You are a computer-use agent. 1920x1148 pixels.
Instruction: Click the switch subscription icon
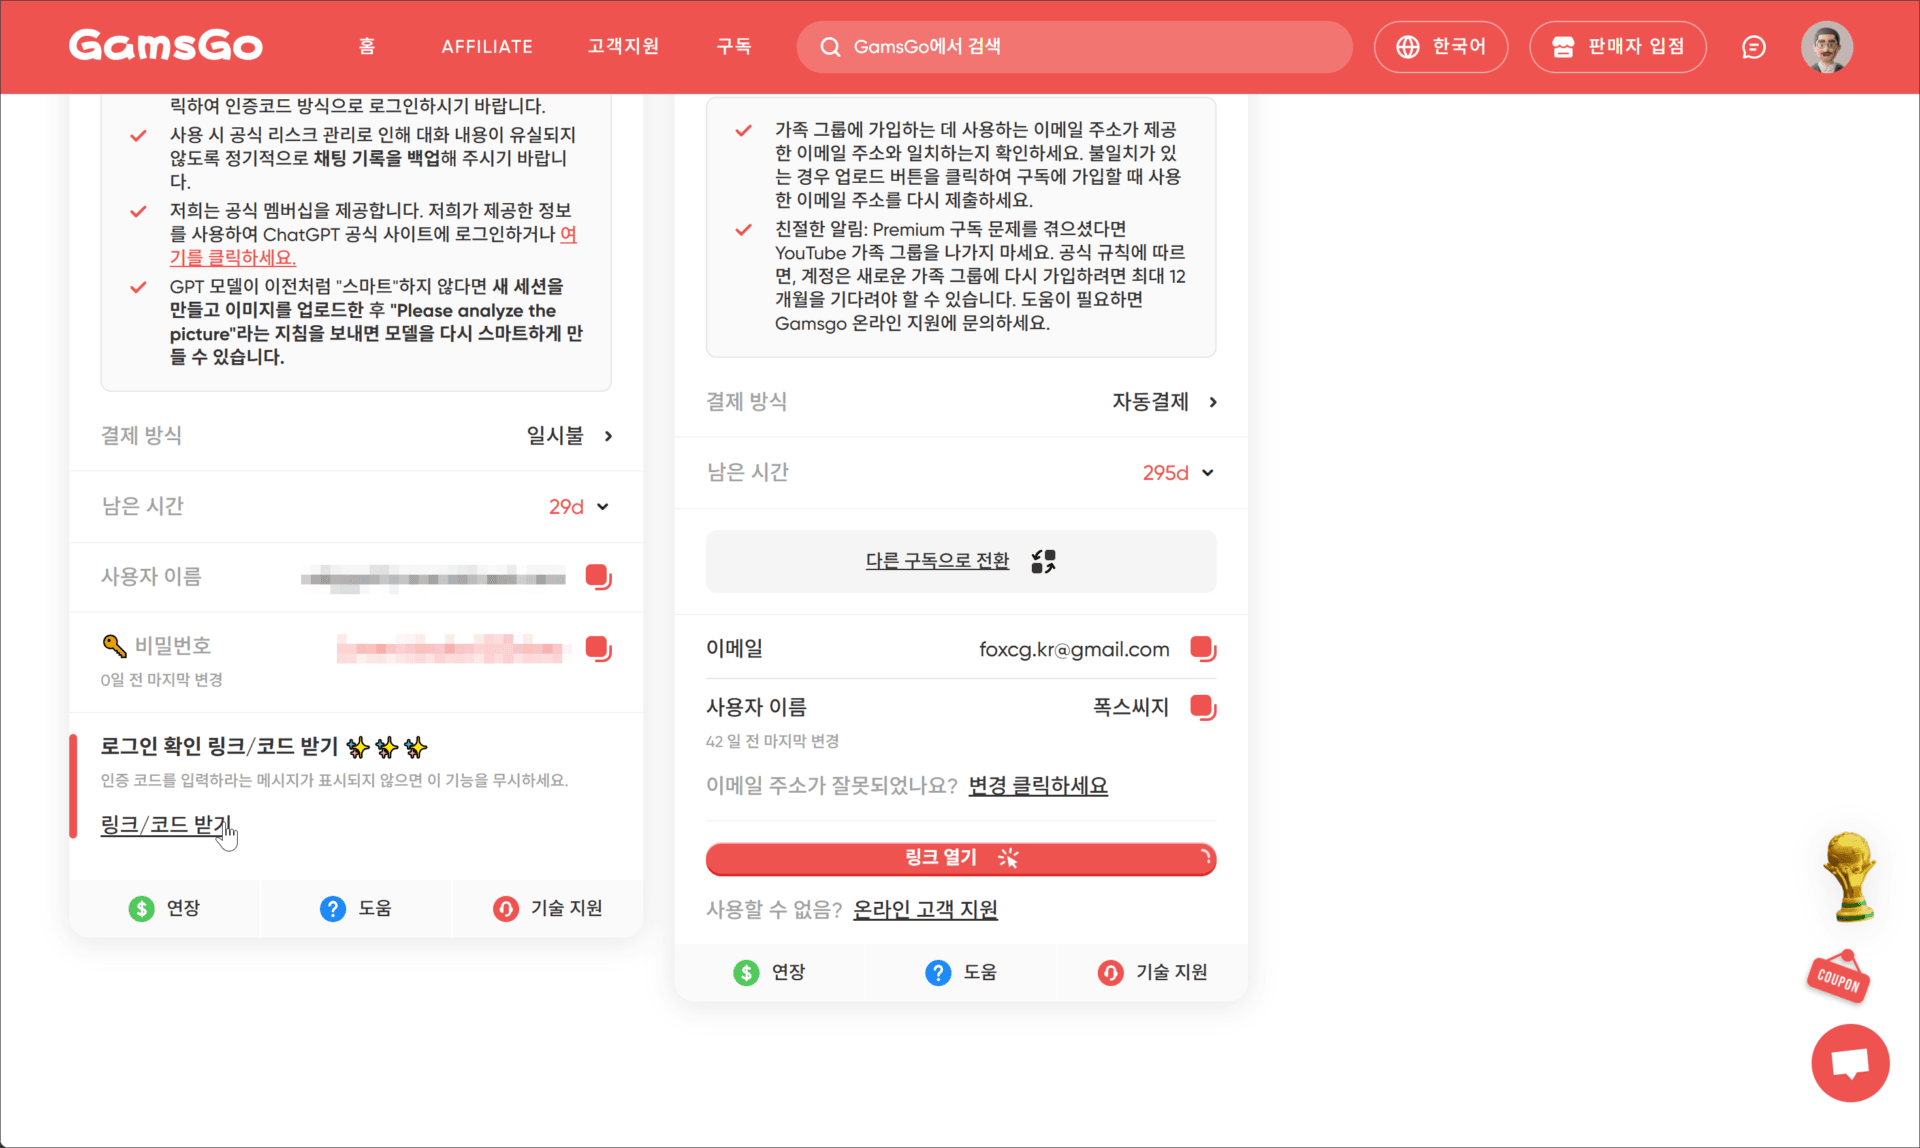click(x=1044, y=561)
